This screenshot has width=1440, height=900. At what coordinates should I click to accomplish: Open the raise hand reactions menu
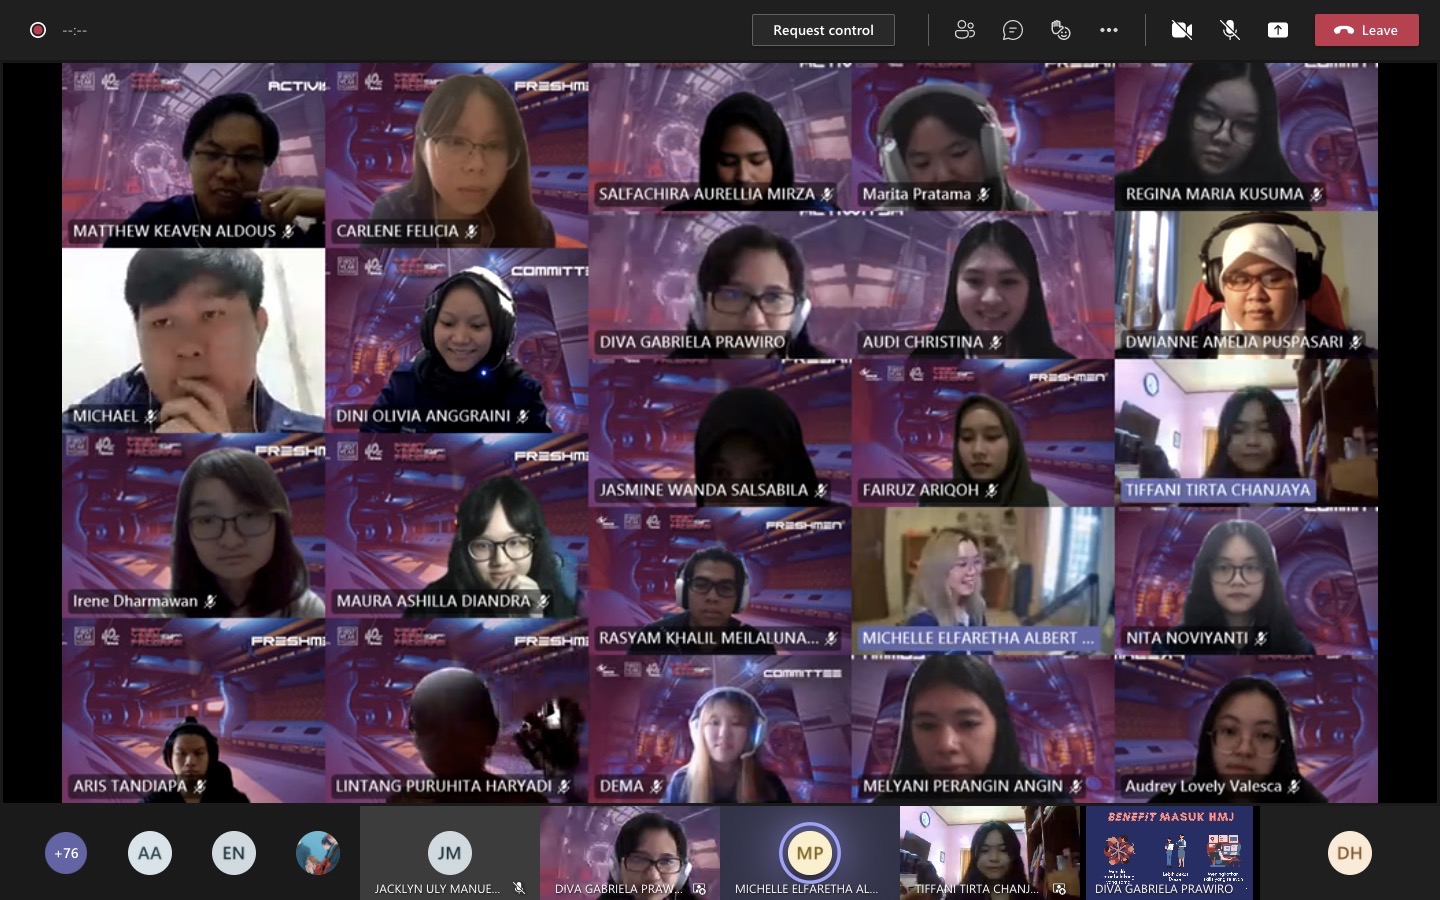1060,30
